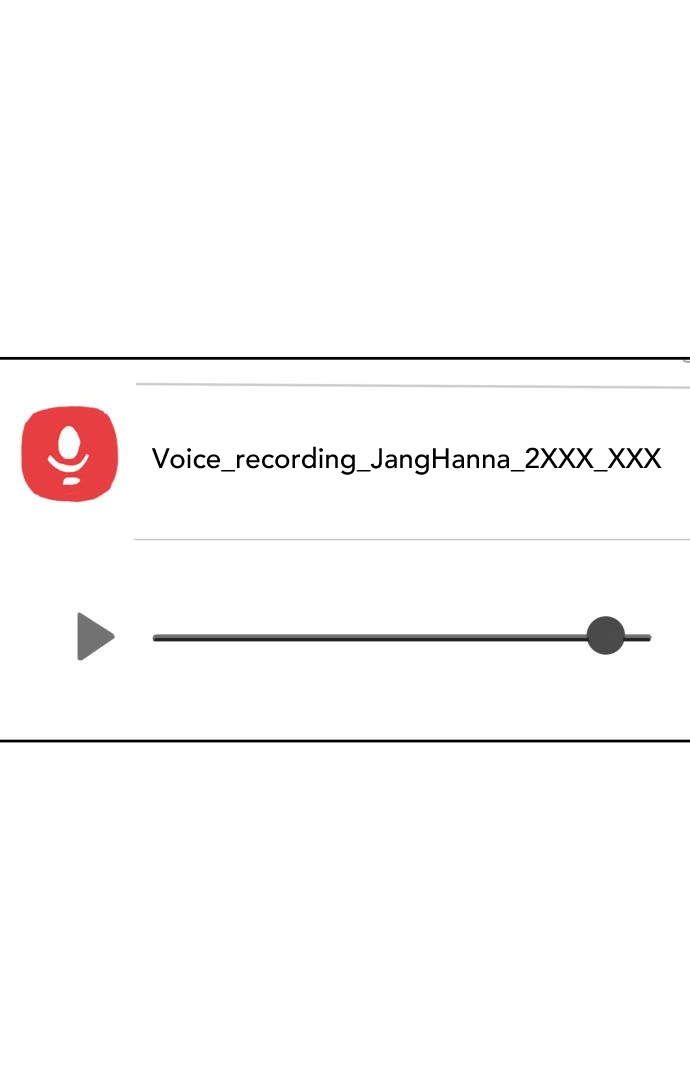Image resolution: width=690 pixels, height=1080 pixels.
Task: Seek to one quarter of the playback track
Action: pos(278,638)
